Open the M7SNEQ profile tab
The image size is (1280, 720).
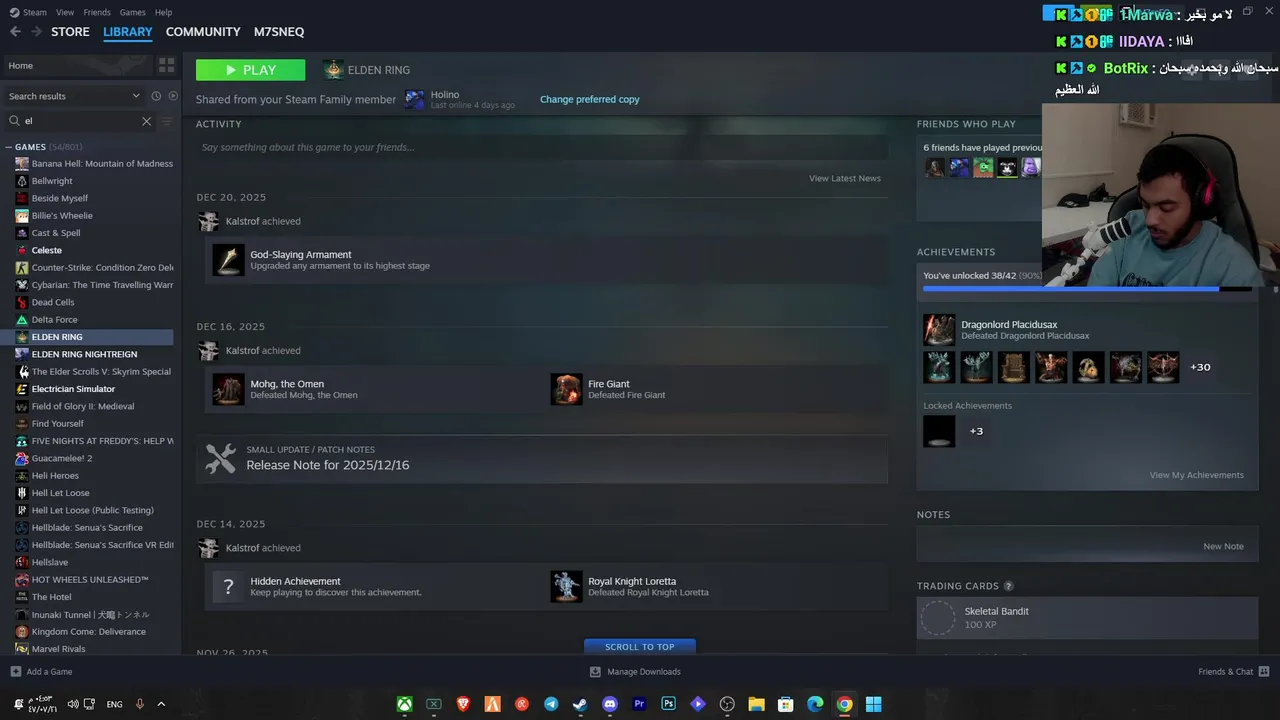(x=279, y=32)
